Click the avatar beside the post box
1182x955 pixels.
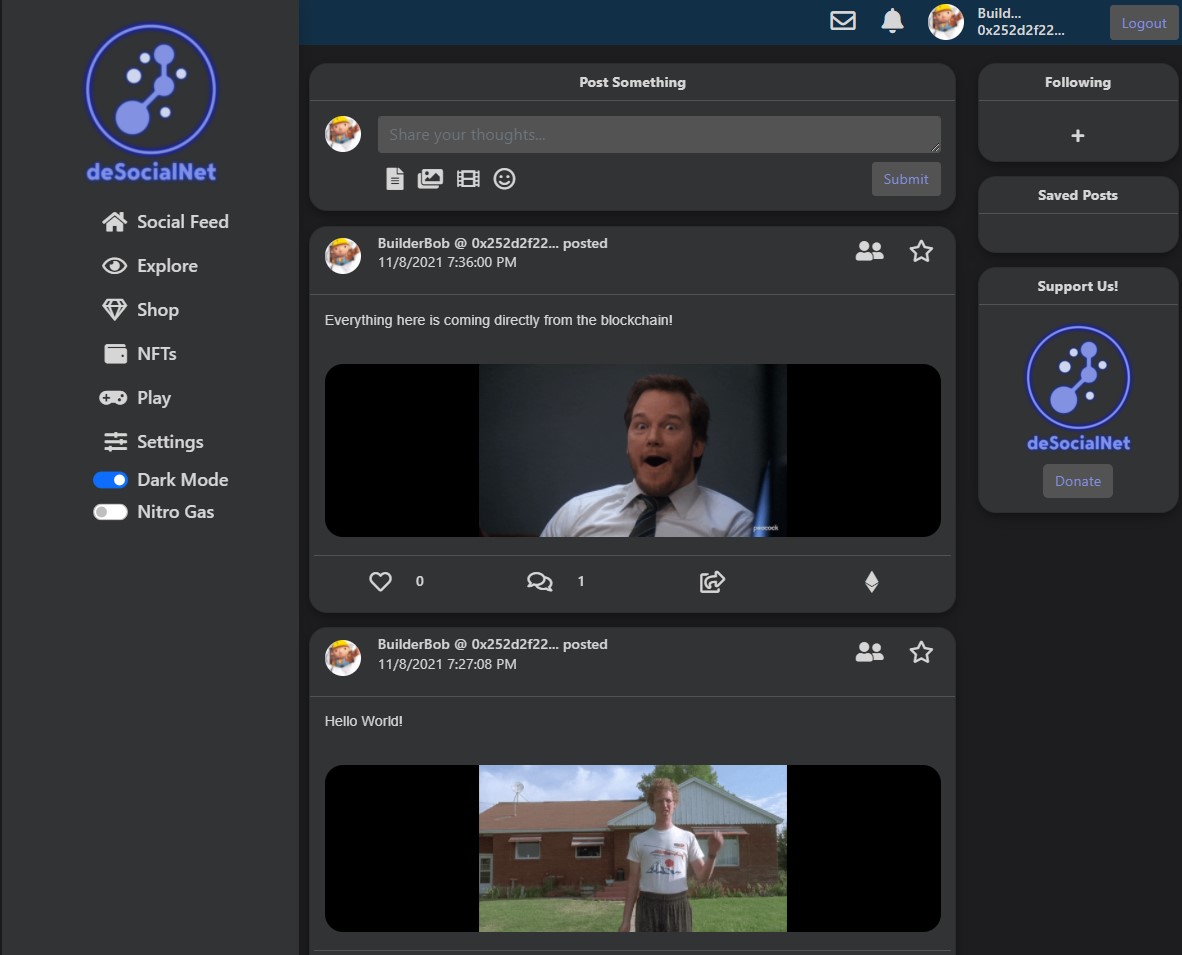[x=343, y=134]
